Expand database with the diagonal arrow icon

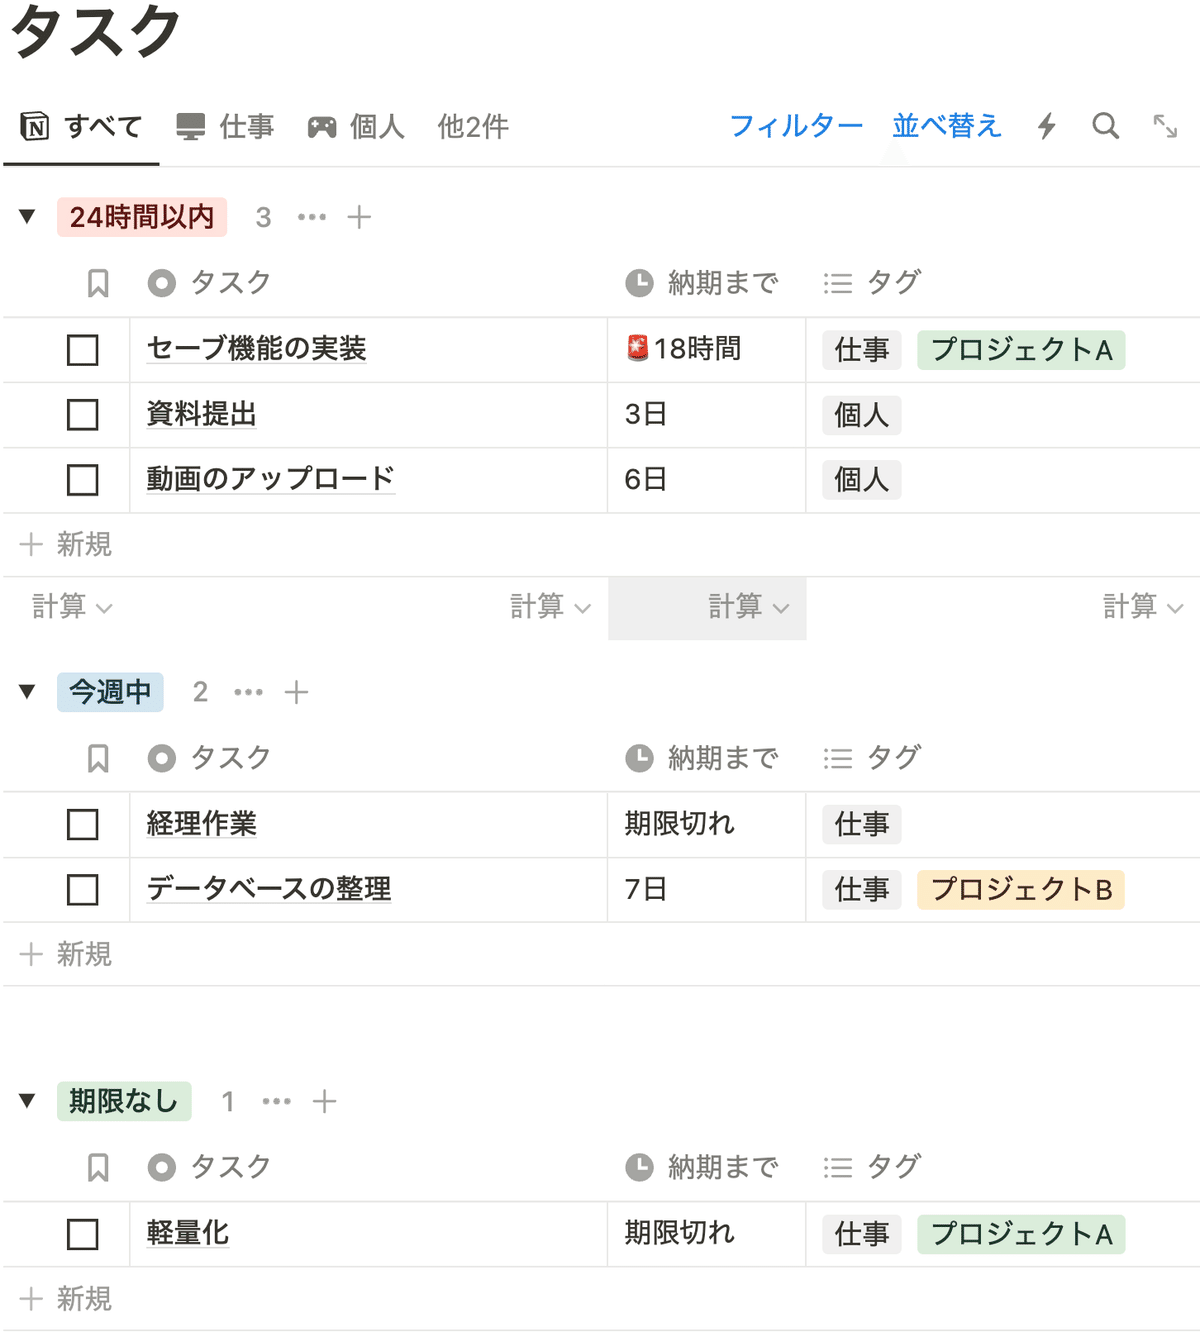point(1165,126)
